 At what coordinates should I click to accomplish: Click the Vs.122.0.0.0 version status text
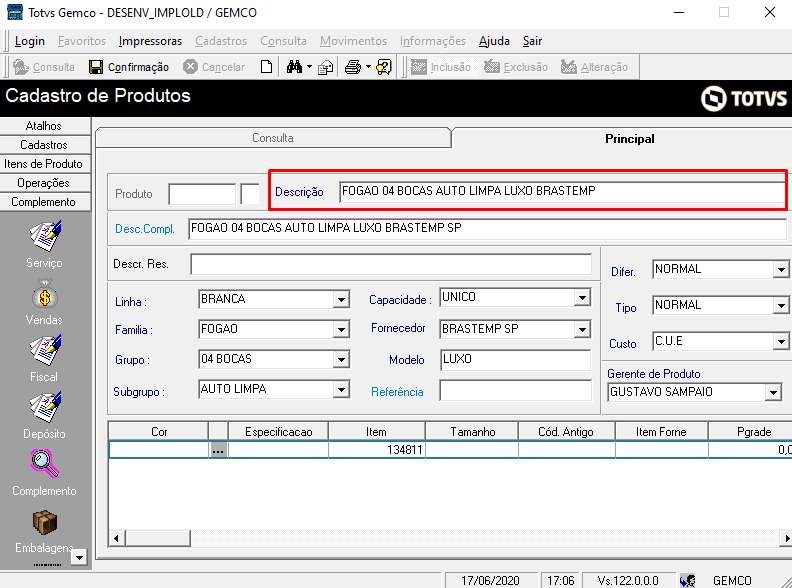[628, 581]
